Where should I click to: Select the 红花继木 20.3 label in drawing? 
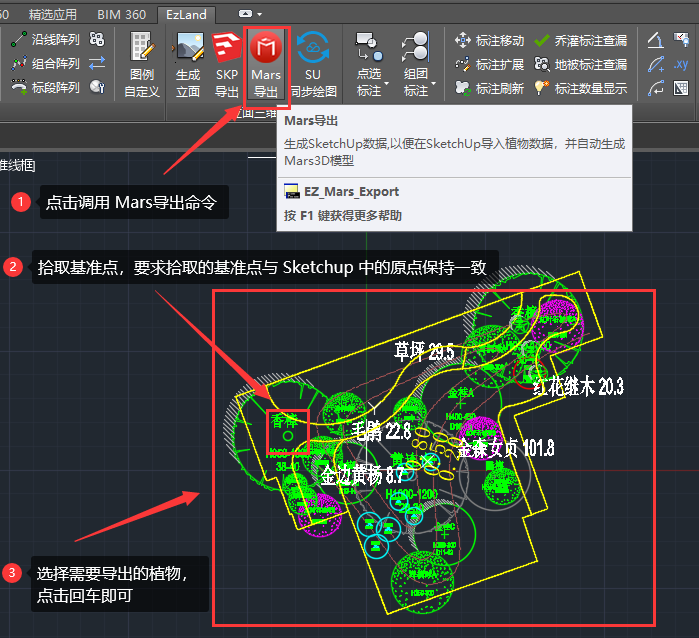pos(579,386)
